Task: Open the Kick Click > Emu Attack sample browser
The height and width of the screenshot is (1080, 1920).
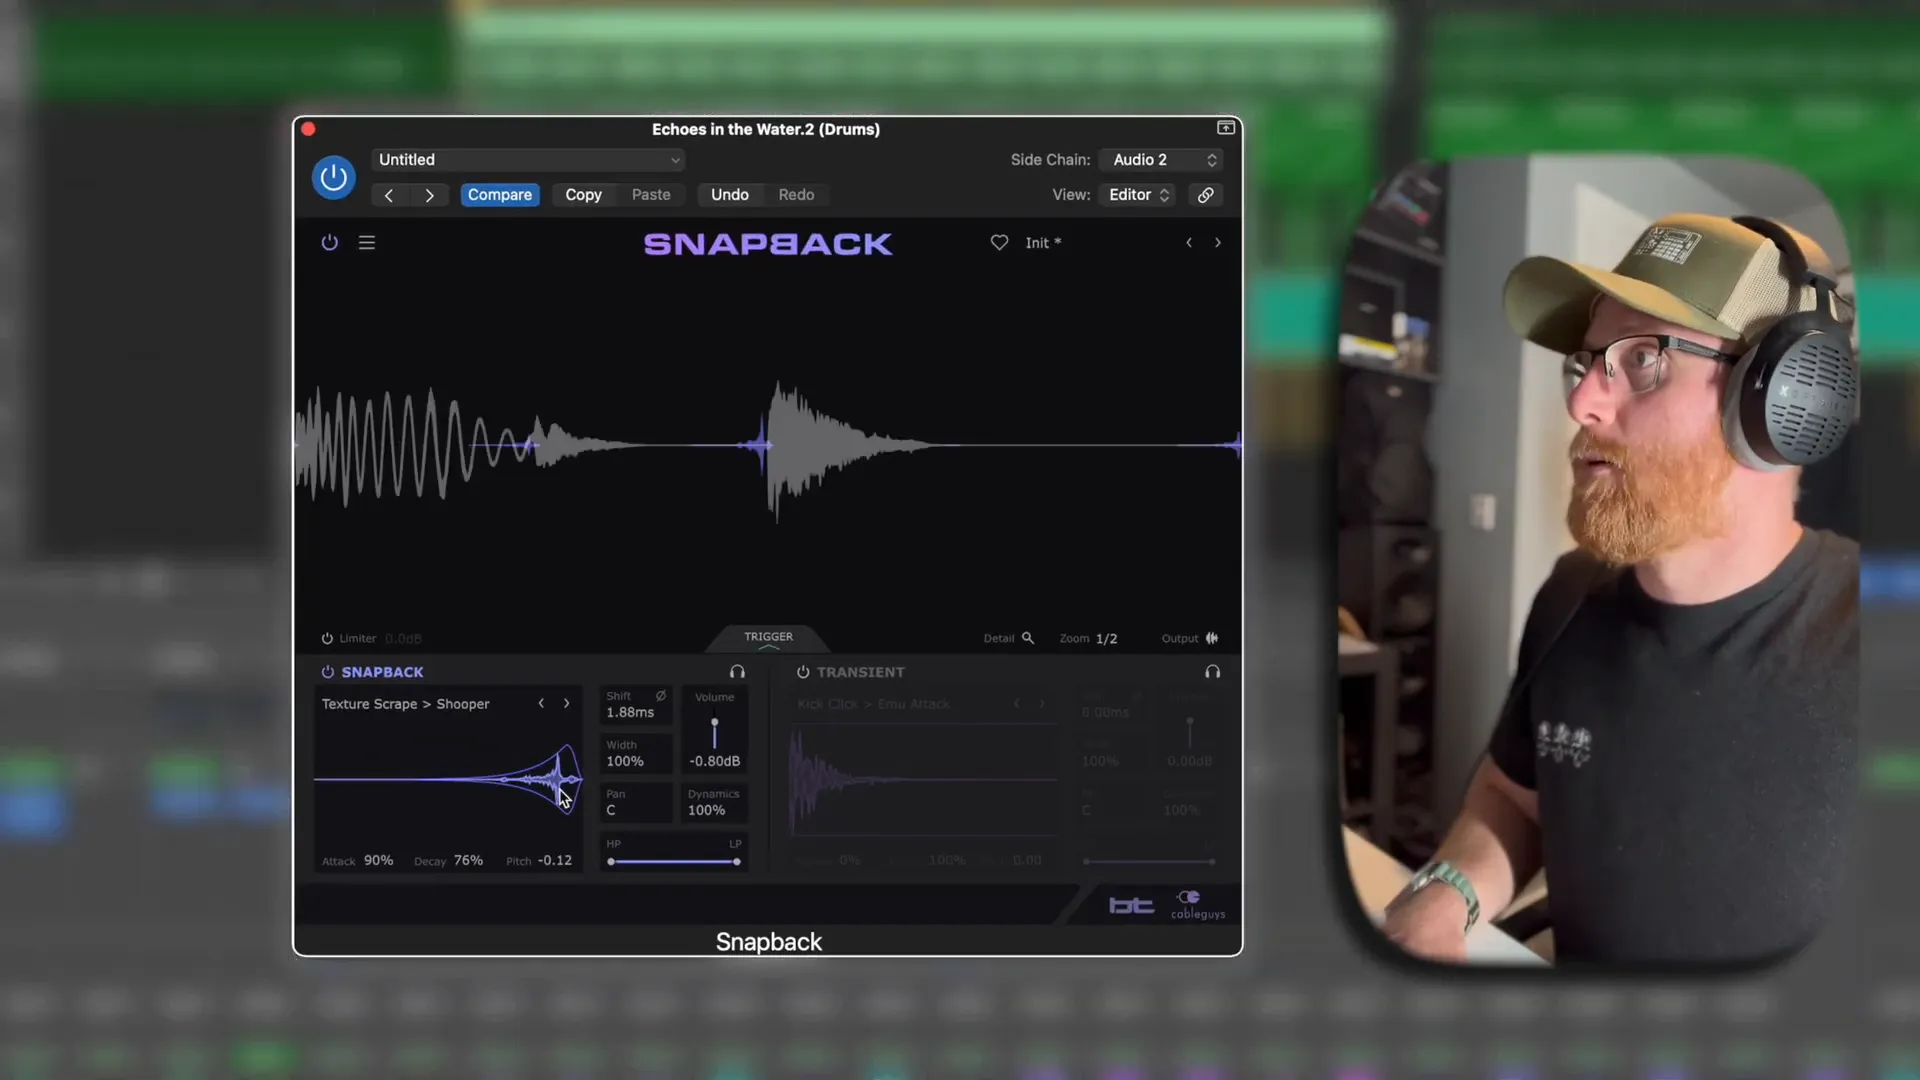Action: tap(873, 704)
